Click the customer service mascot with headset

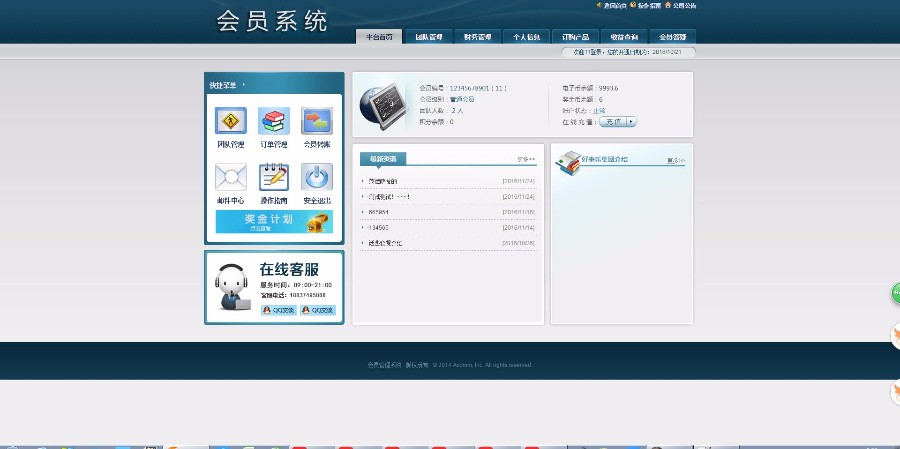(232, 287)
